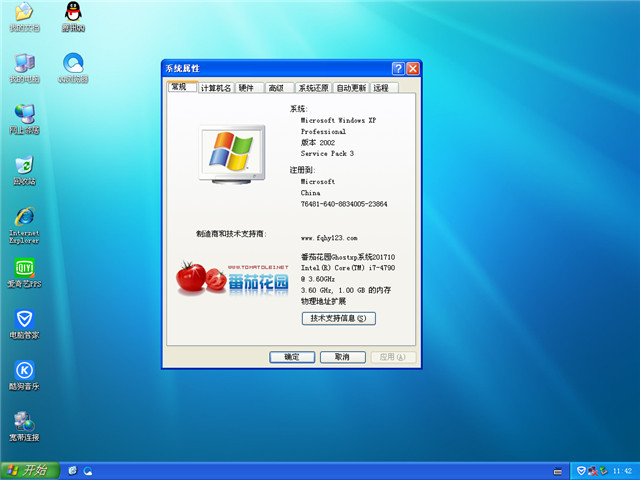Open the Recycle Bin desktop icon

pyautogui.click(x=24, y=171)
